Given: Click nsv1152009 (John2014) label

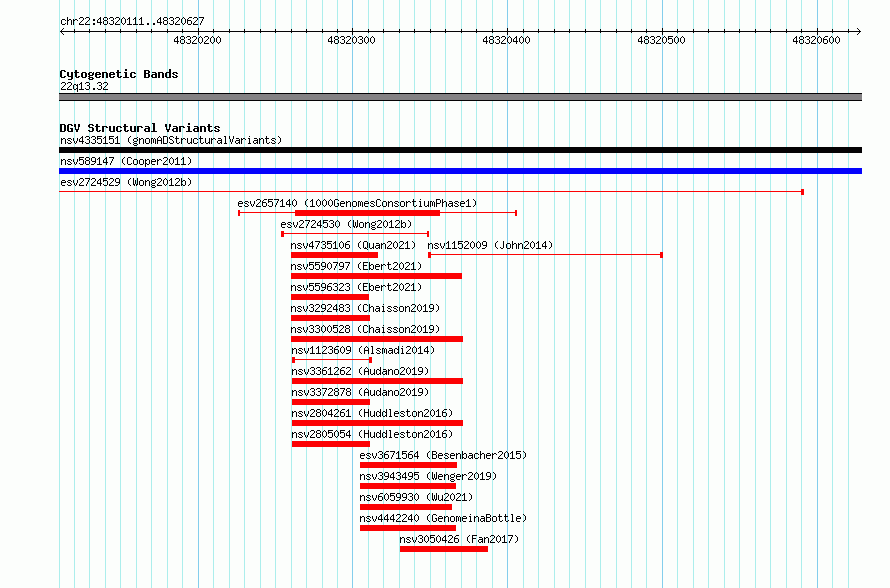Looking at the screenshot, I should click(x=490, y=245).
